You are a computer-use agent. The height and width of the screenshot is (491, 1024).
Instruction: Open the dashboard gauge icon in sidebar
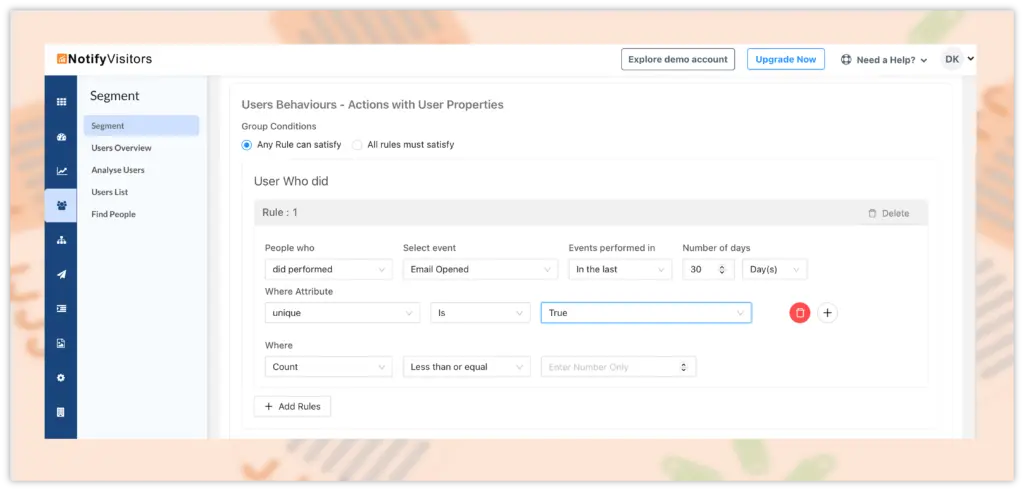[61, 137]
